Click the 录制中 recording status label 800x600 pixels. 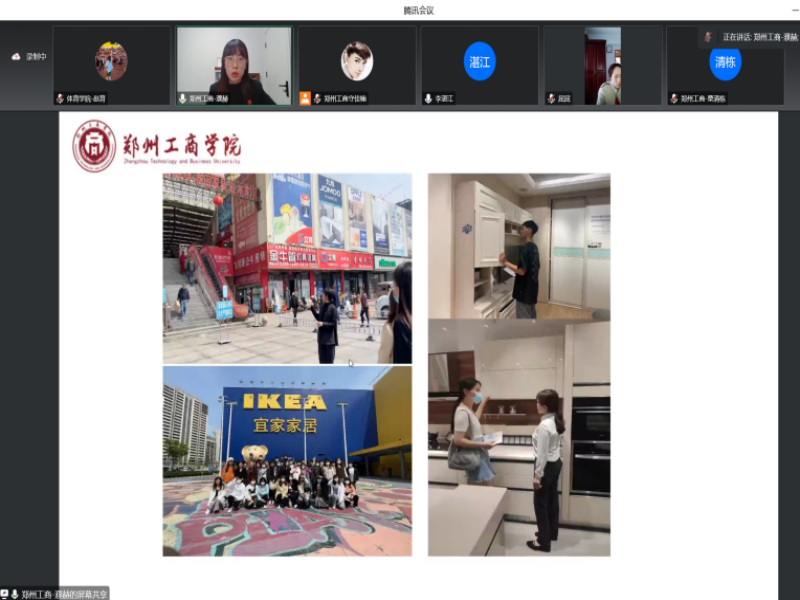(x=36, y=57)
